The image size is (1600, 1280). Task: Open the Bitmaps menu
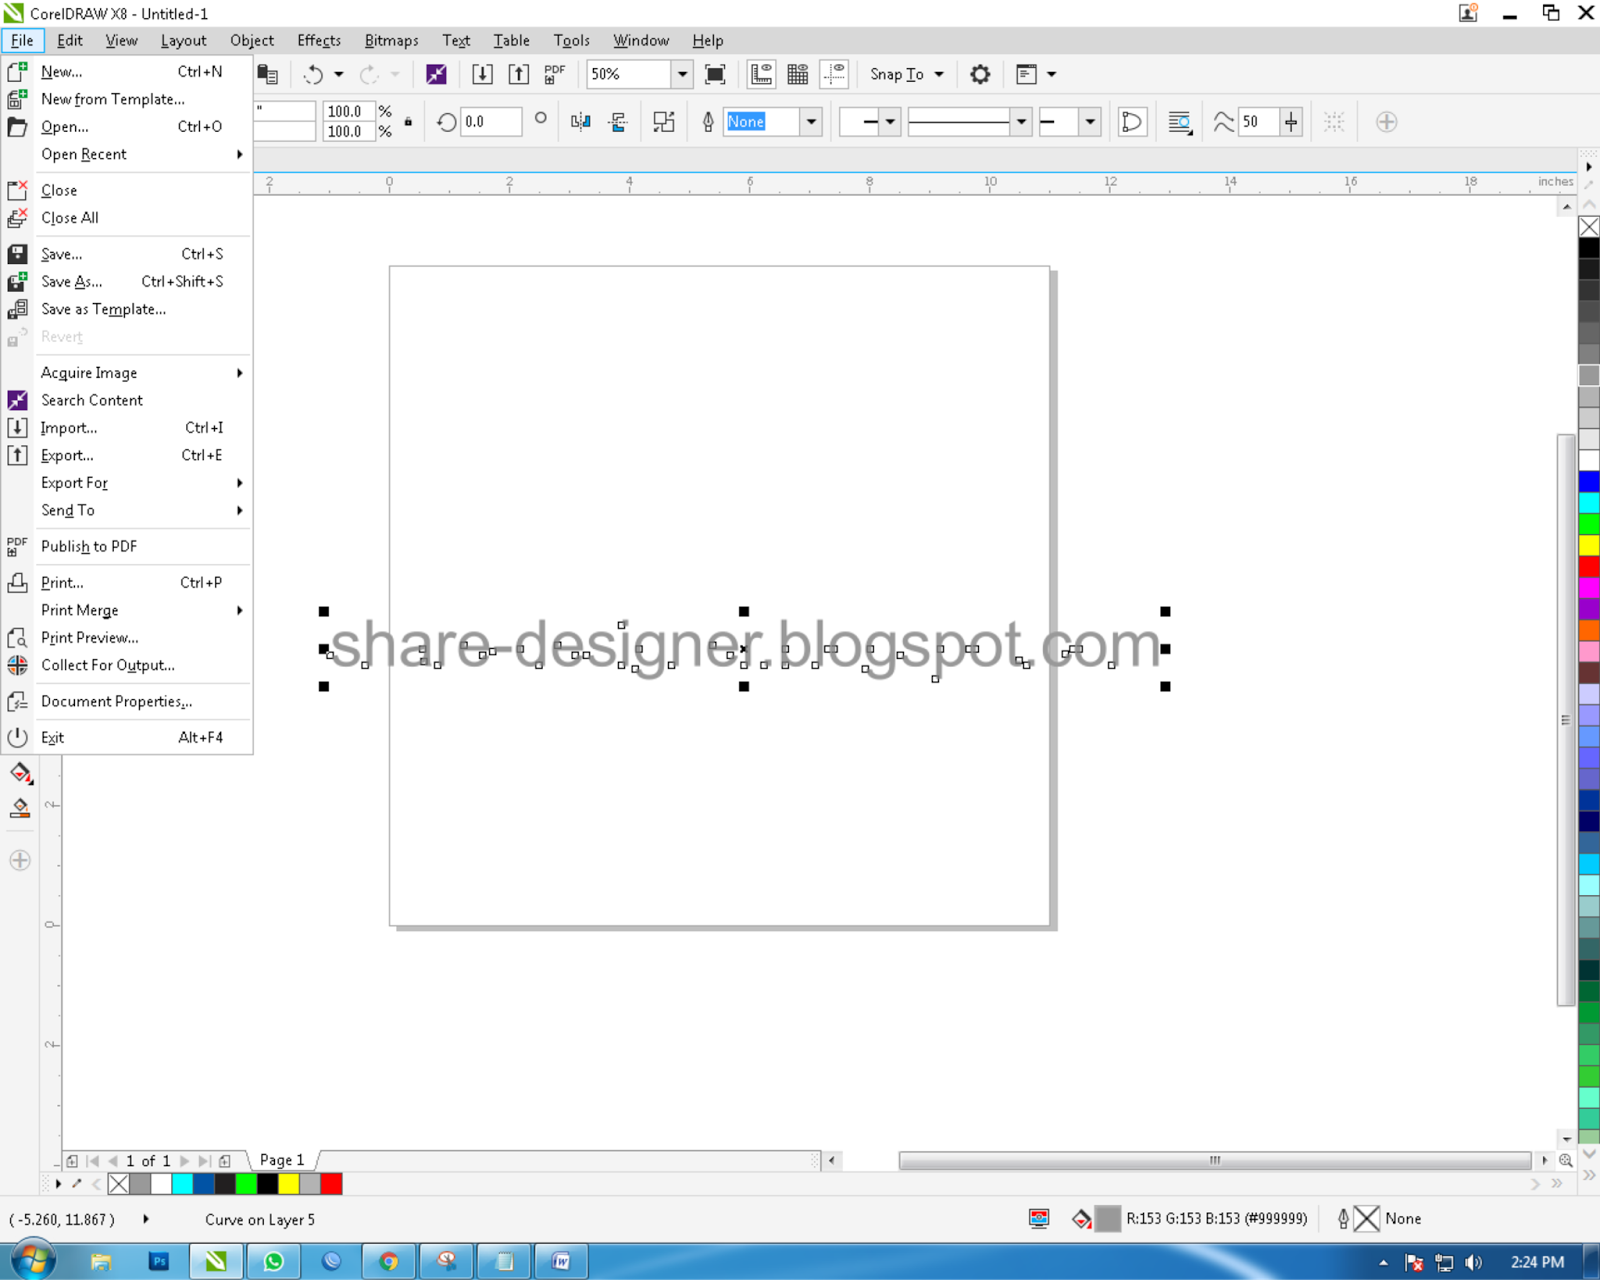click(391, 40)
